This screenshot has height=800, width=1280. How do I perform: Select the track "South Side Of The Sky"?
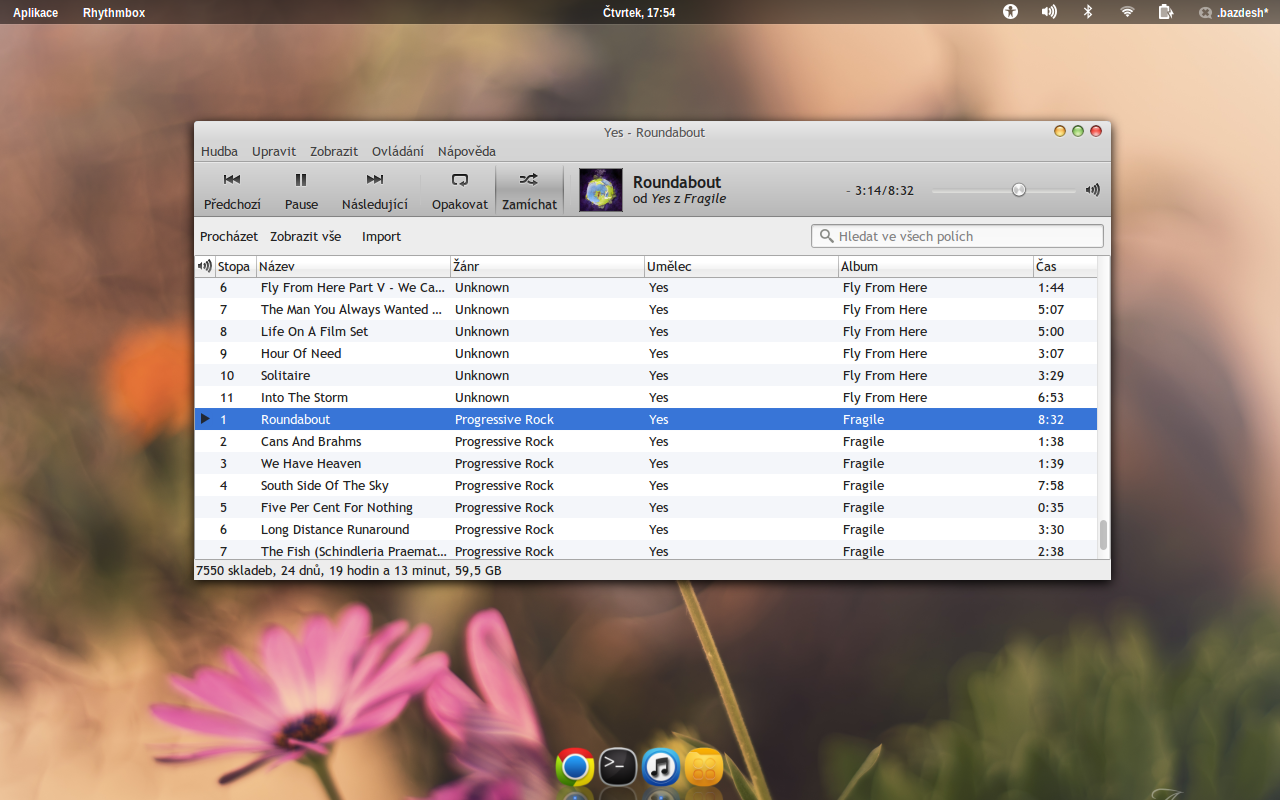pos(646,486)
